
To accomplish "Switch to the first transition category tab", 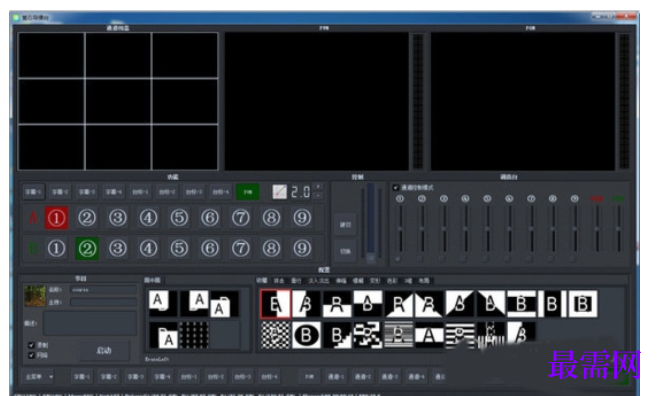I will point(262,280).
